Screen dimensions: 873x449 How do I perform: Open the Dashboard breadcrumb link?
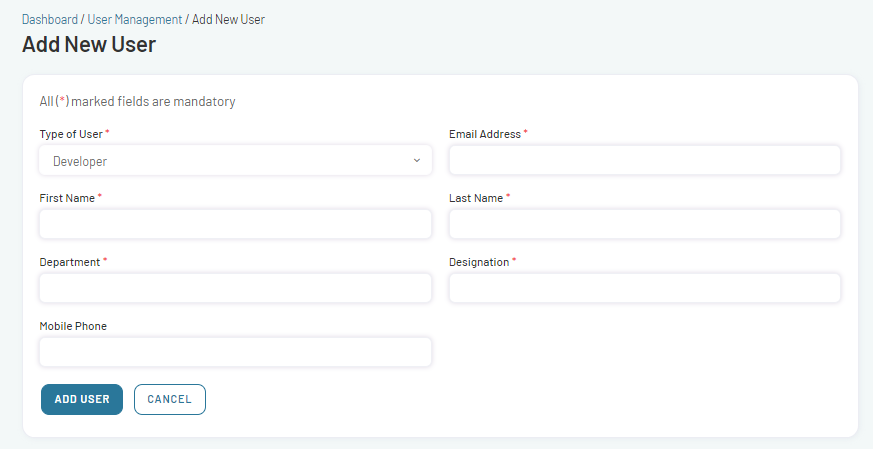tap(50, 19)
